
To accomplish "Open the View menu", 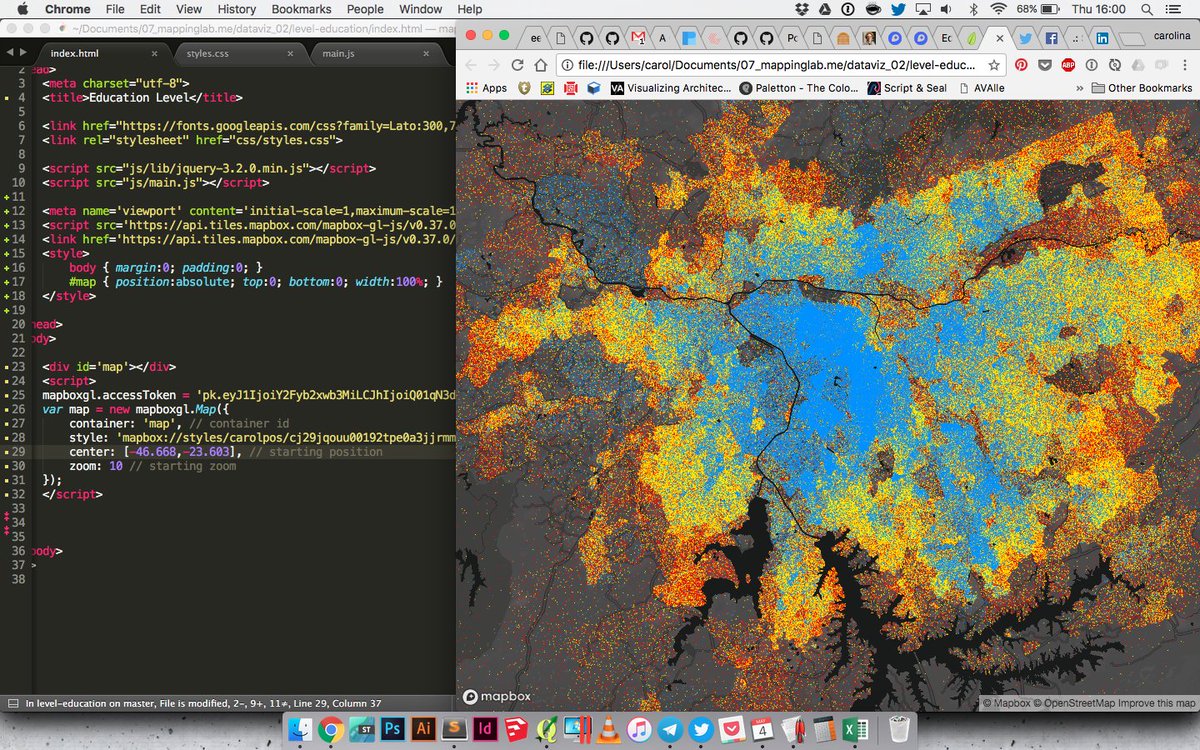I will point(190,9).
